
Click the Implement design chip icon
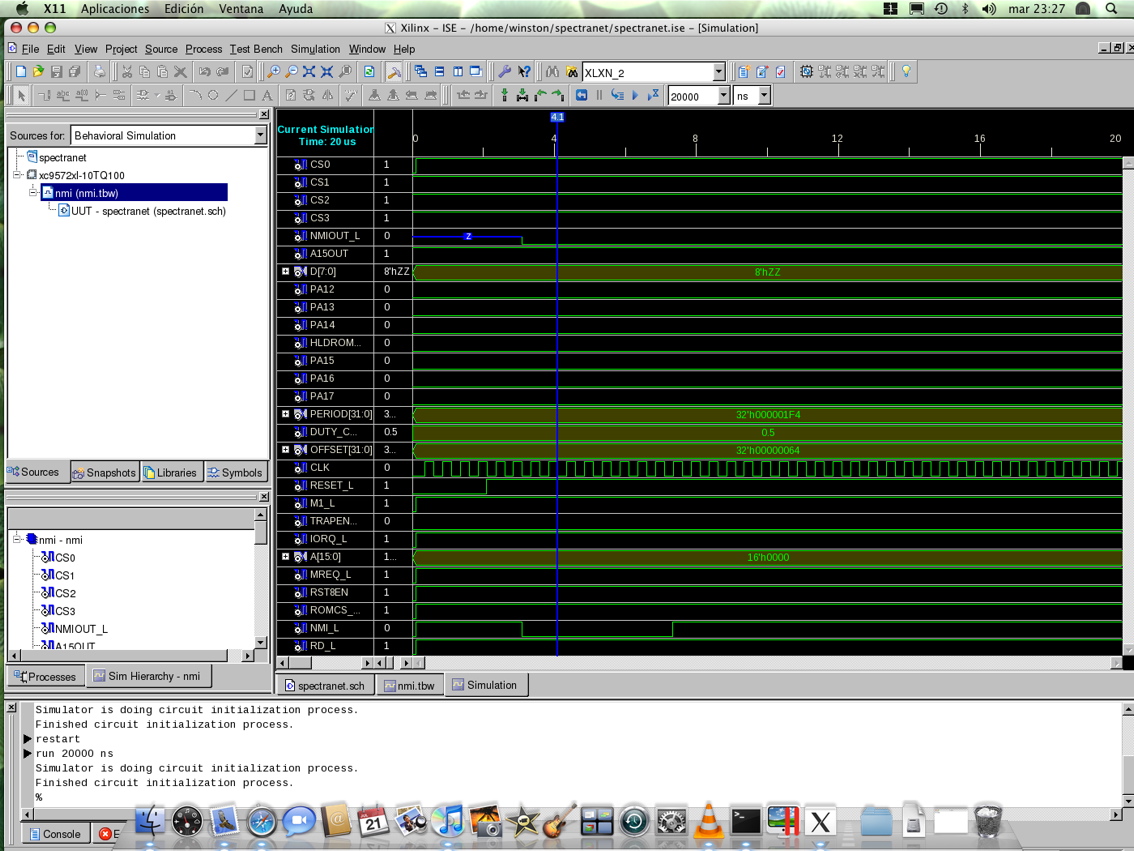point(806,72)
